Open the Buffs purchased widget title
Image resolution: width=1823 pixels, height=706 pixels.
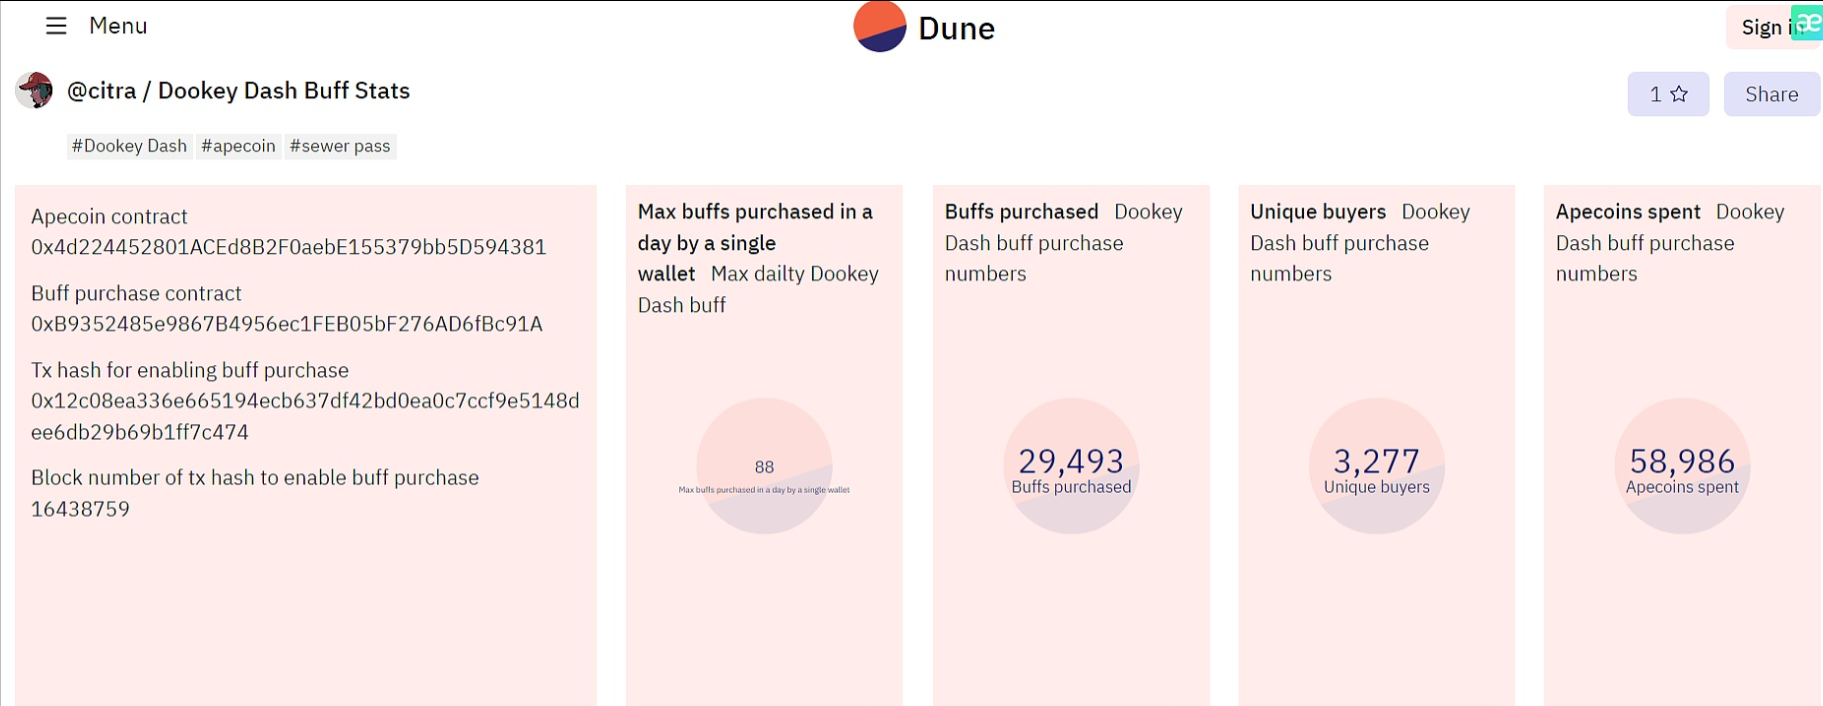pyautogui.click(x=1021, y=212)
